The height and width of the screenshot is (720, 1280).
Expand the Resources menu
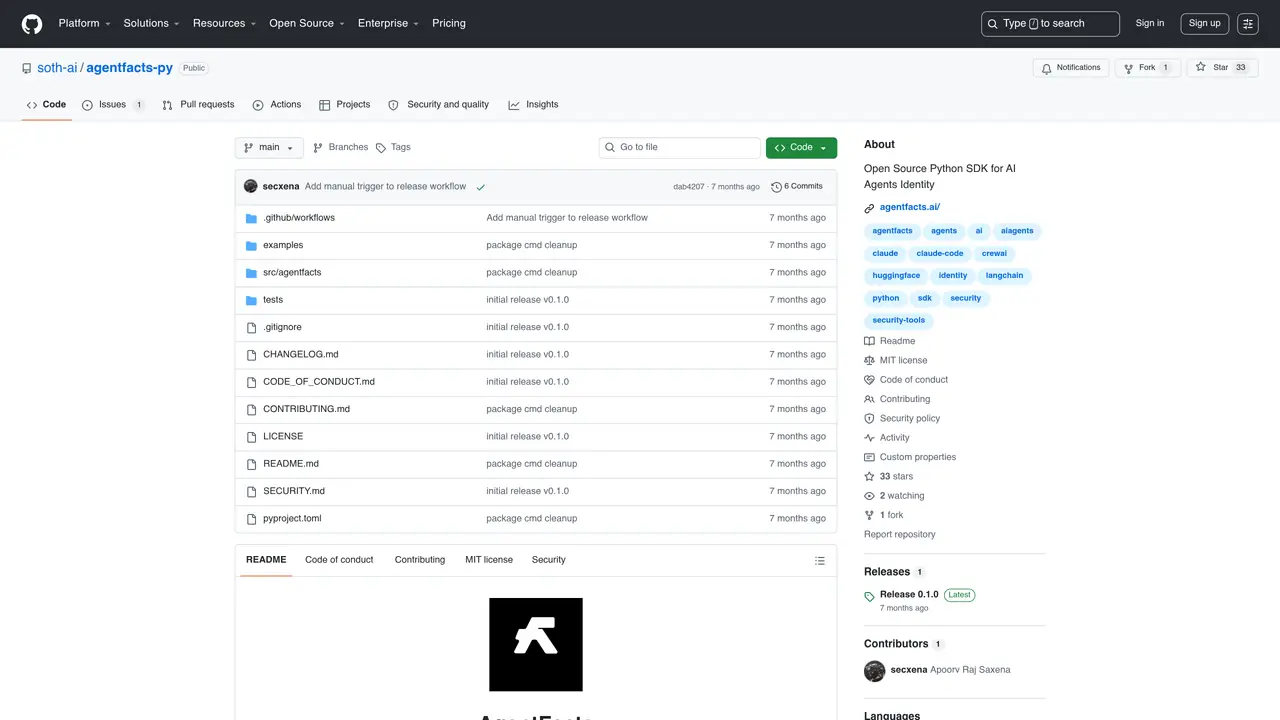(224, 23)
